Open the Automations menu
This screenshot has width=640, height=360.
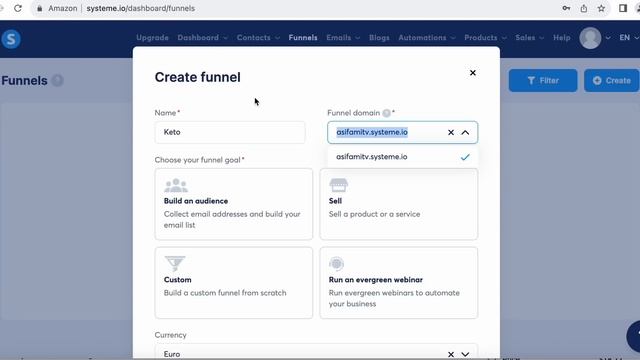coord(427,38)
